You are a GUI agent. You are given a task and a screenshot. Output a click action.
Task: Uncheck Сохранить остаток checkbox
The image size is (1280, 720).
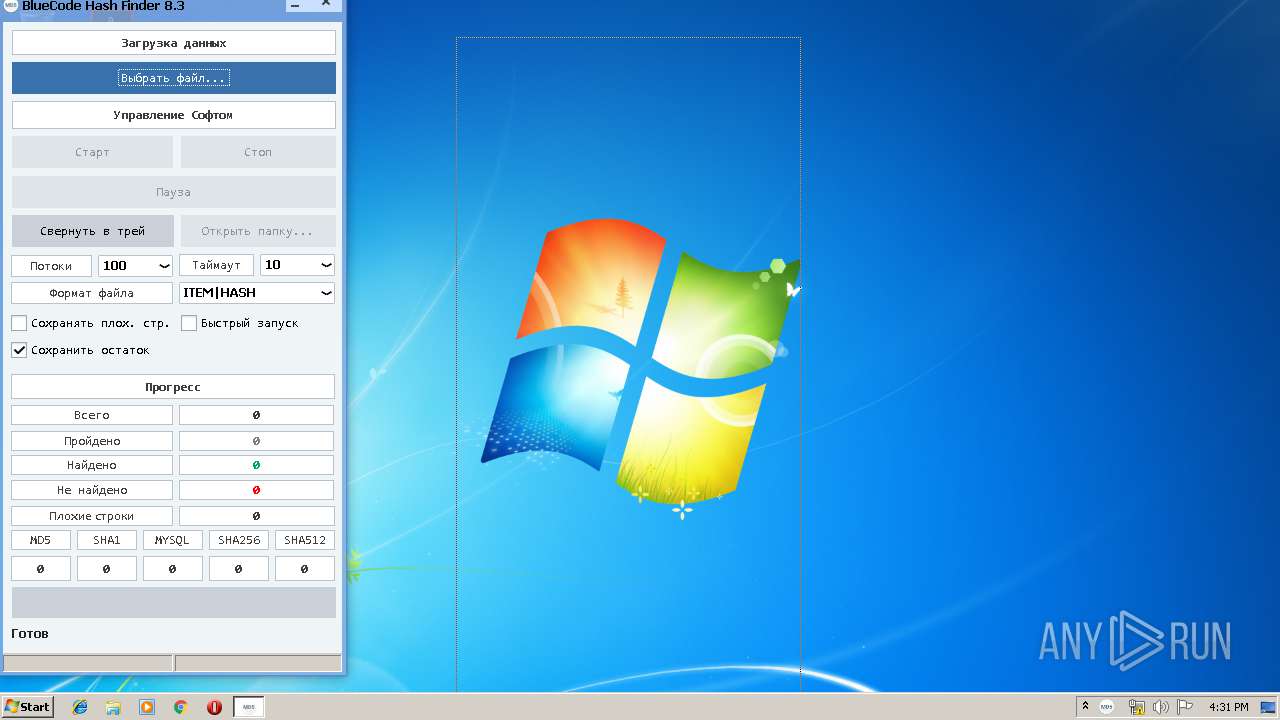click(x=19, y=350)
